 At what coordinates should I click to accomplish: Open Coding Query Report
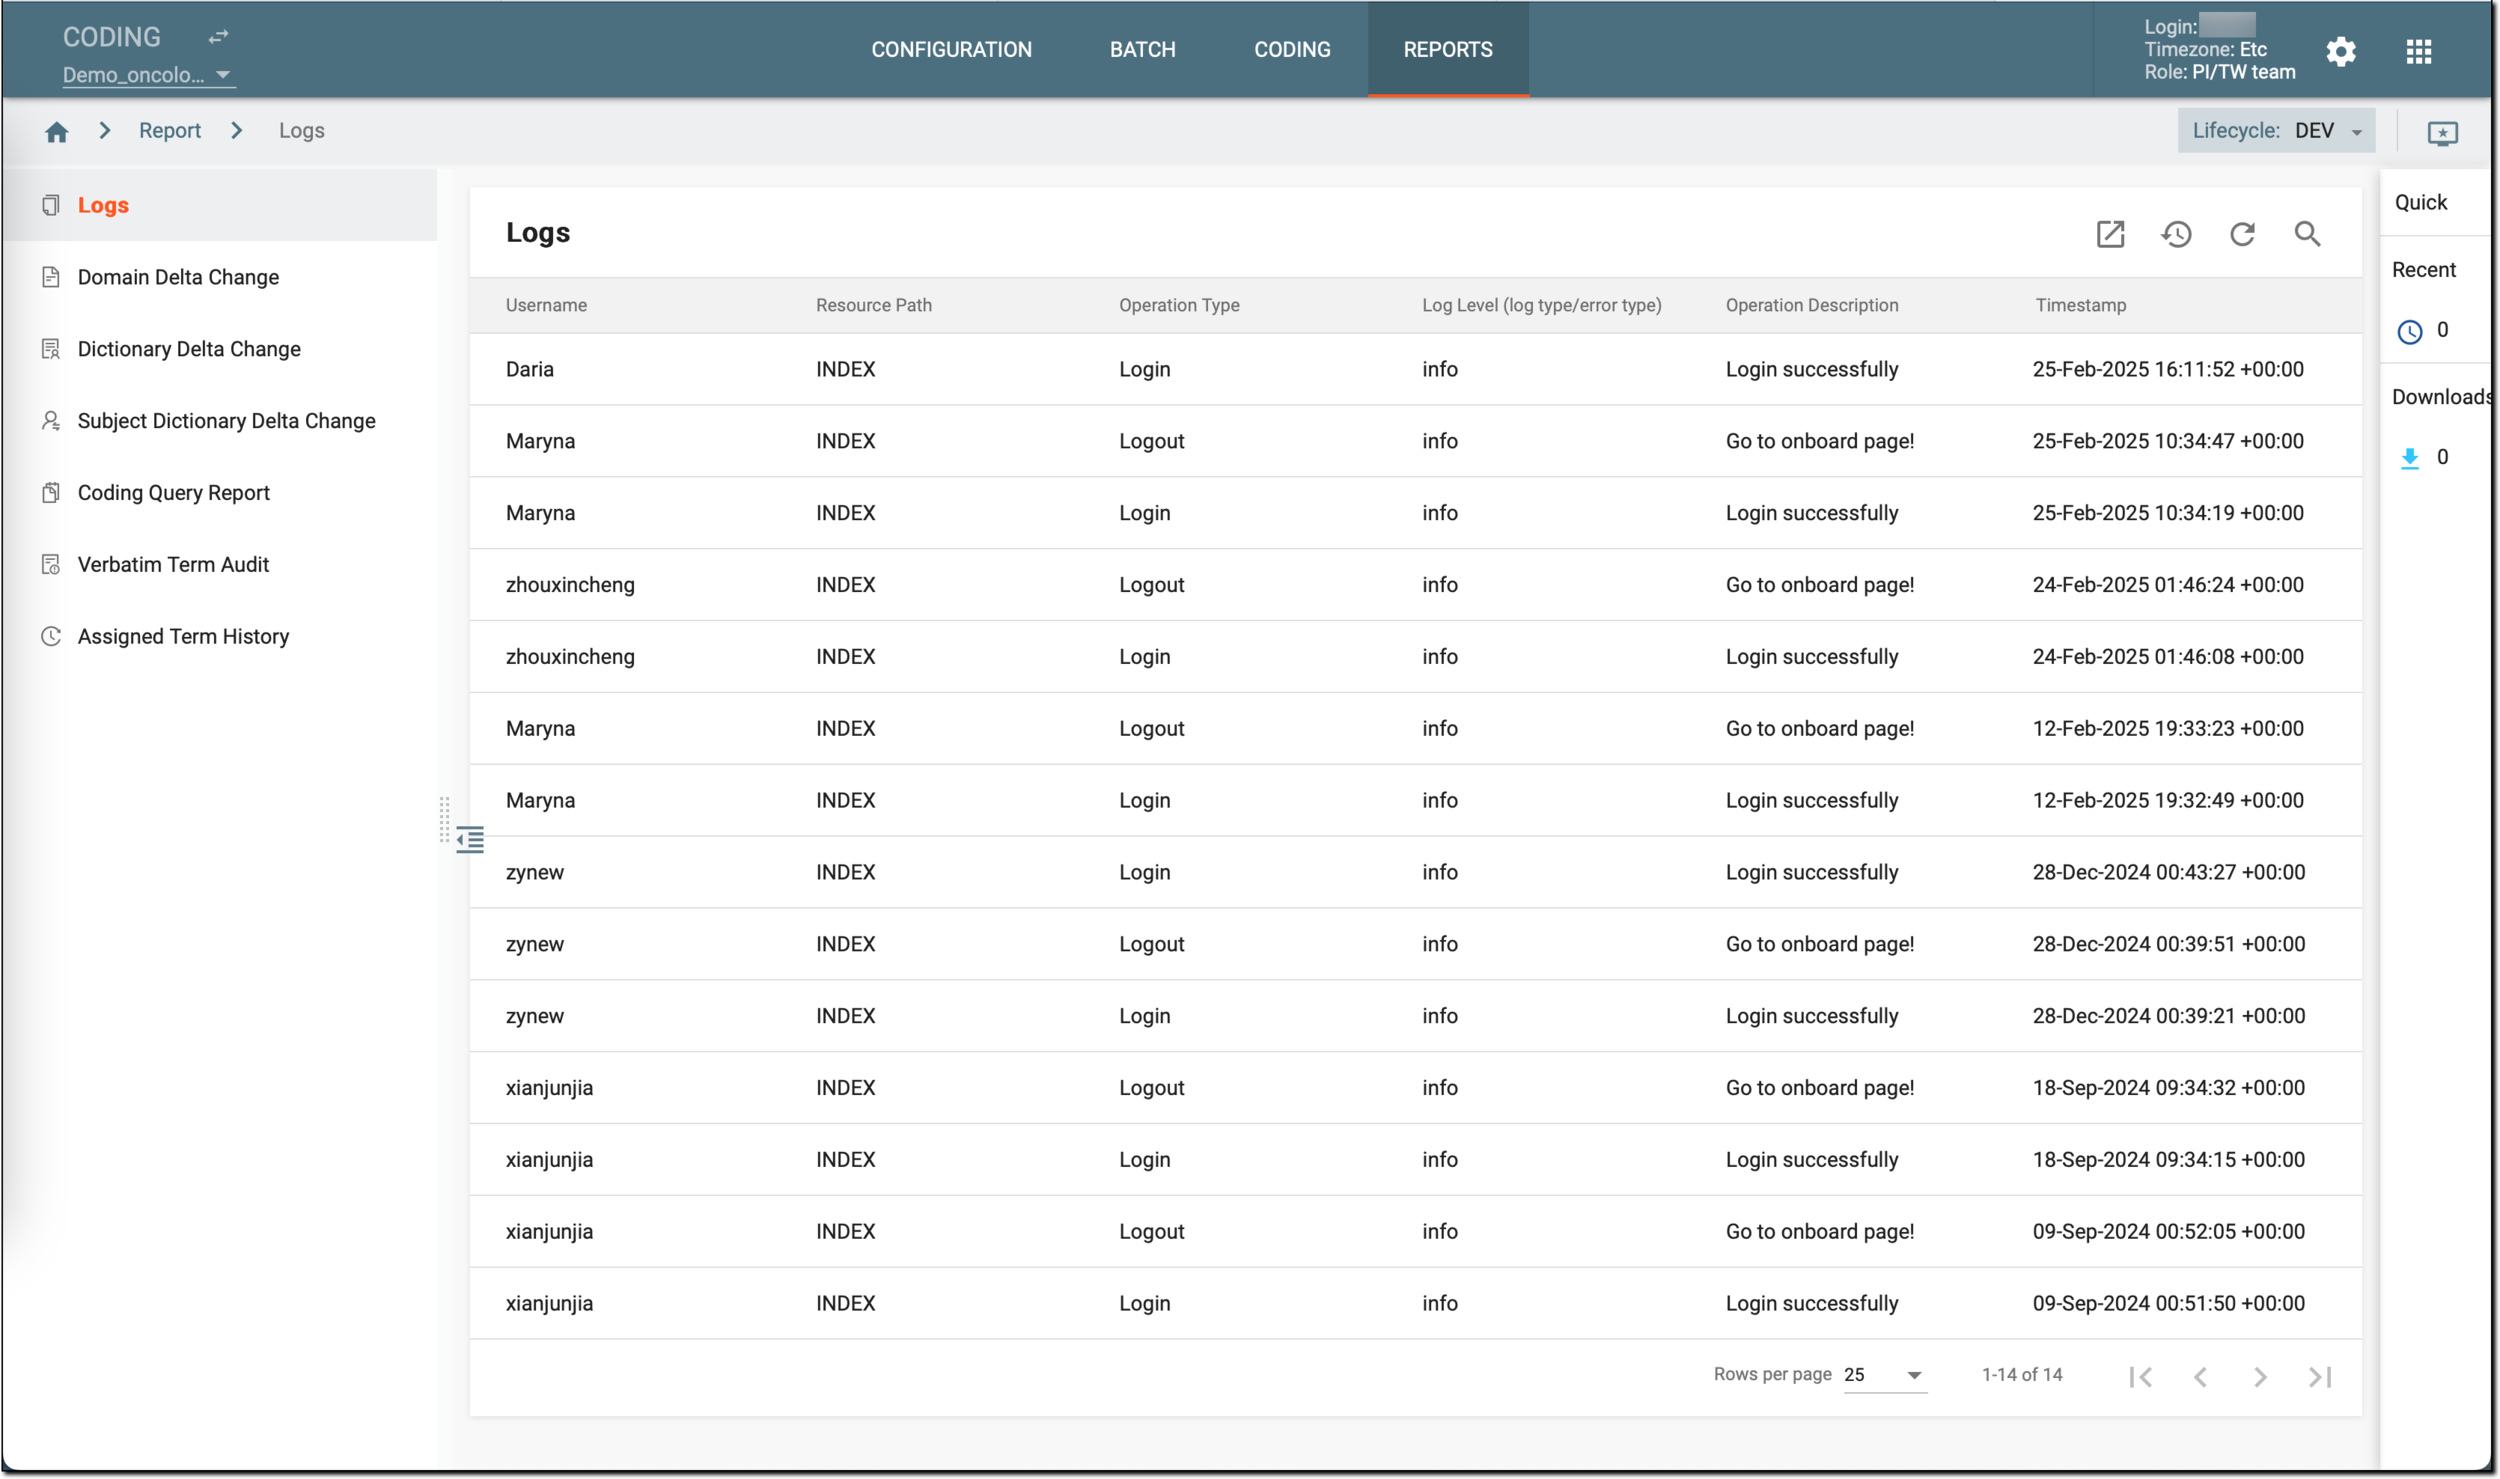220,493
